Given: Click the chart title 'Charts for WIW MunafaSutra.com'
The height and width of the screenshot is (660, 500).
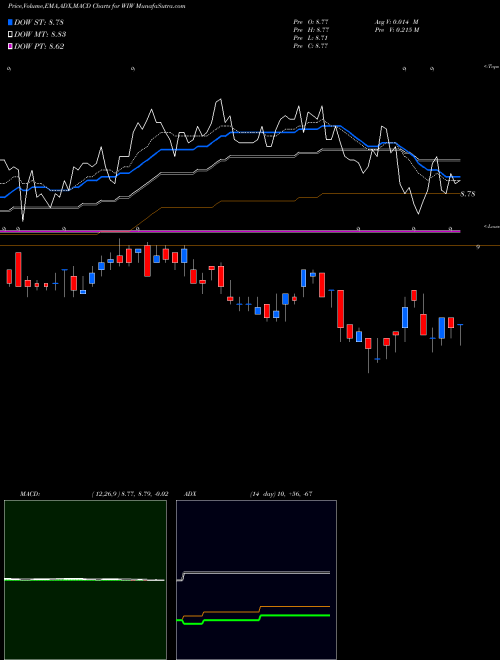Looking at the screenshot, I should tap(139, 6).
